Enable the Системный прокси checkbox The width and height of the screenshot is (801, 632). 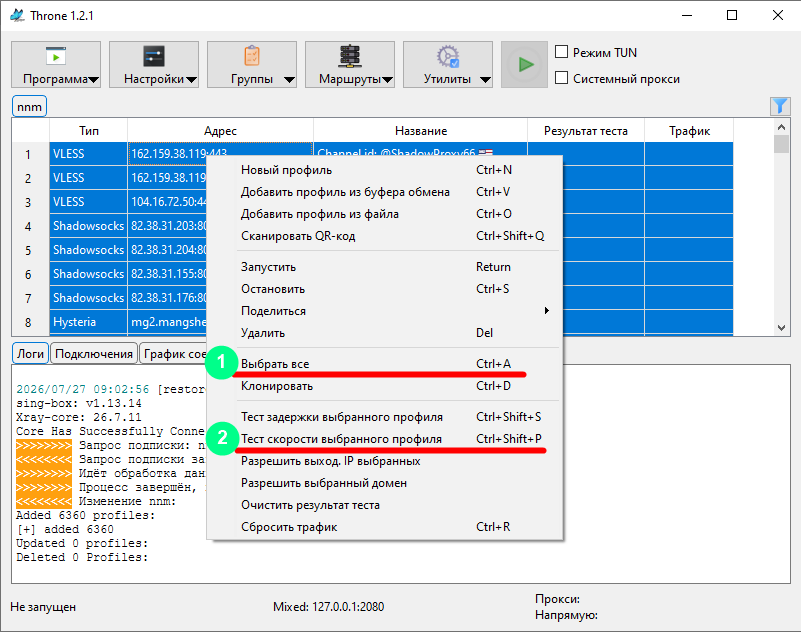pos(561,78)
